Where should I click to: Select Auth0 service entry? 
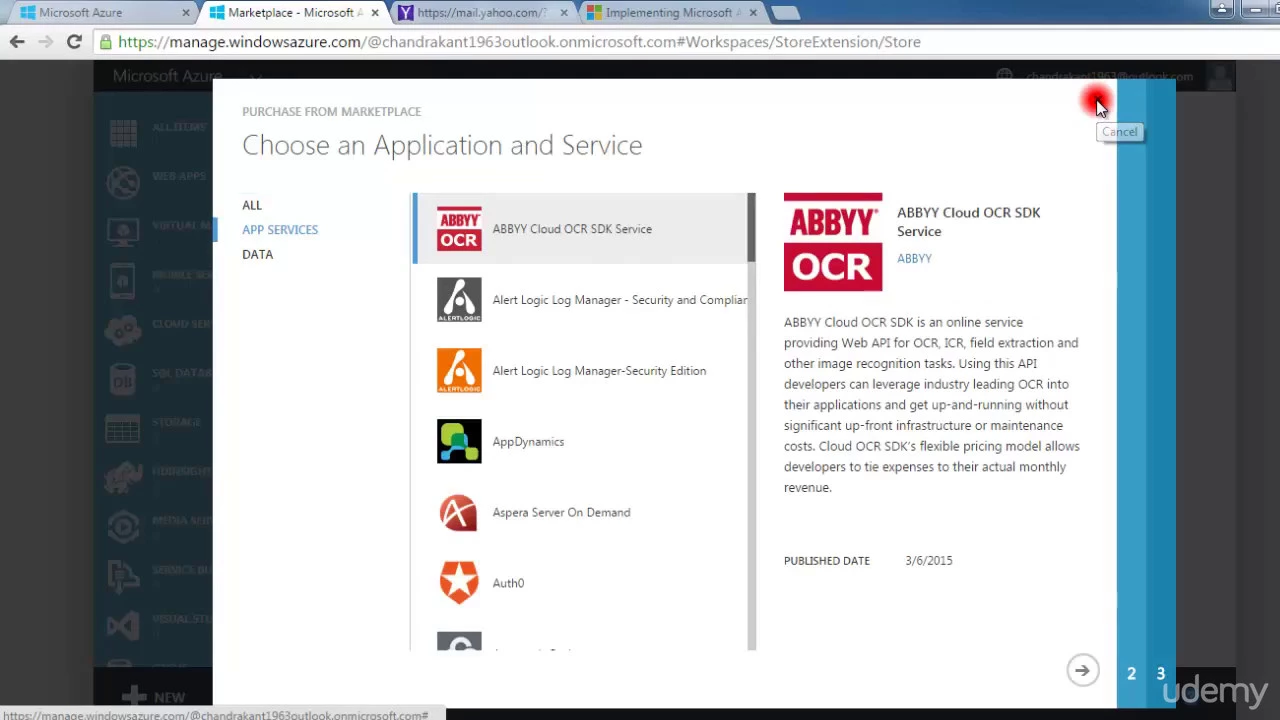pos(508,583)
